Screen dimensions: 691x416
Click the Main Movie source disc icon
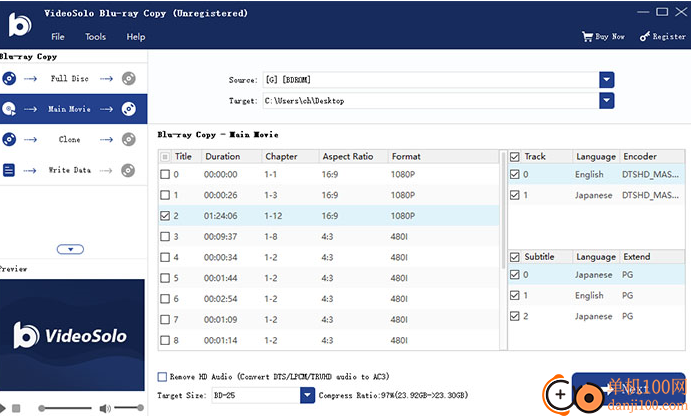[x=9, y=109]
